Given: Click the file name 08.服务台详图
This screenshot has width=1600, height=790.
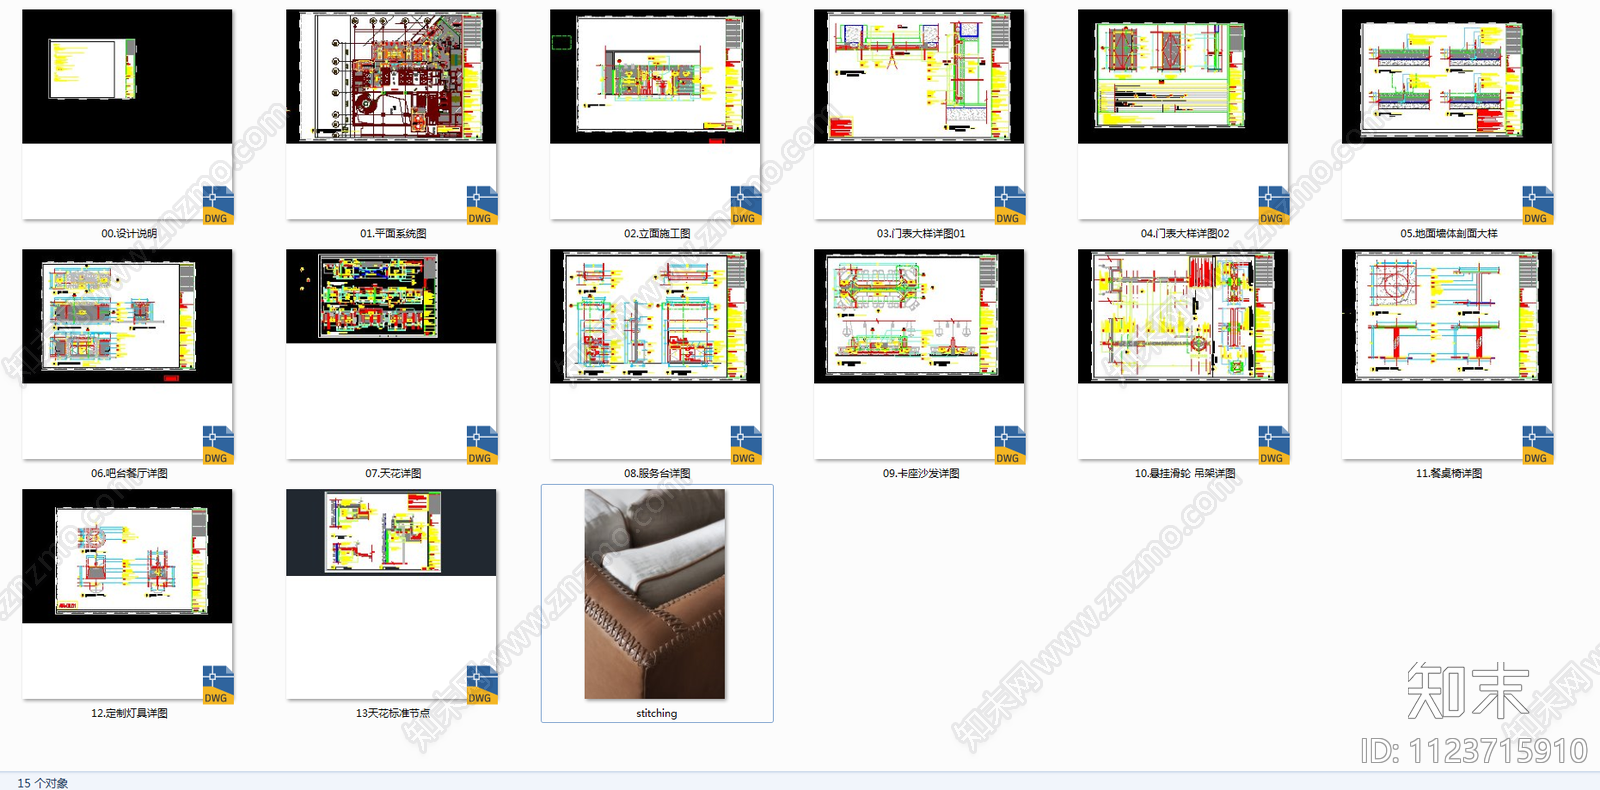Looking at the screenshot, I should point(657,474).
